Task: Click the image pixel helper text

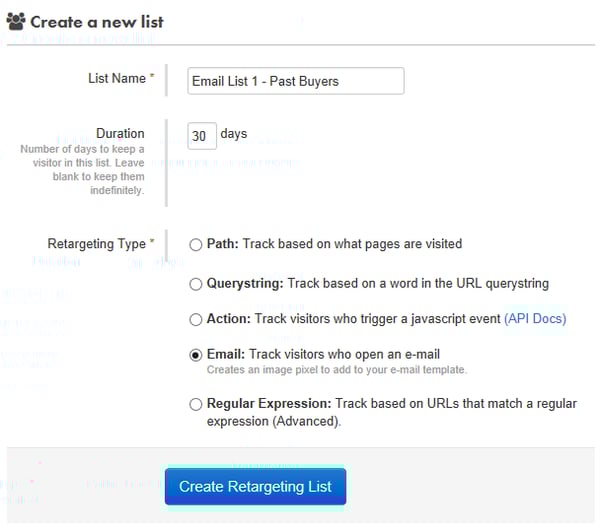Action: tap(337, 370)
